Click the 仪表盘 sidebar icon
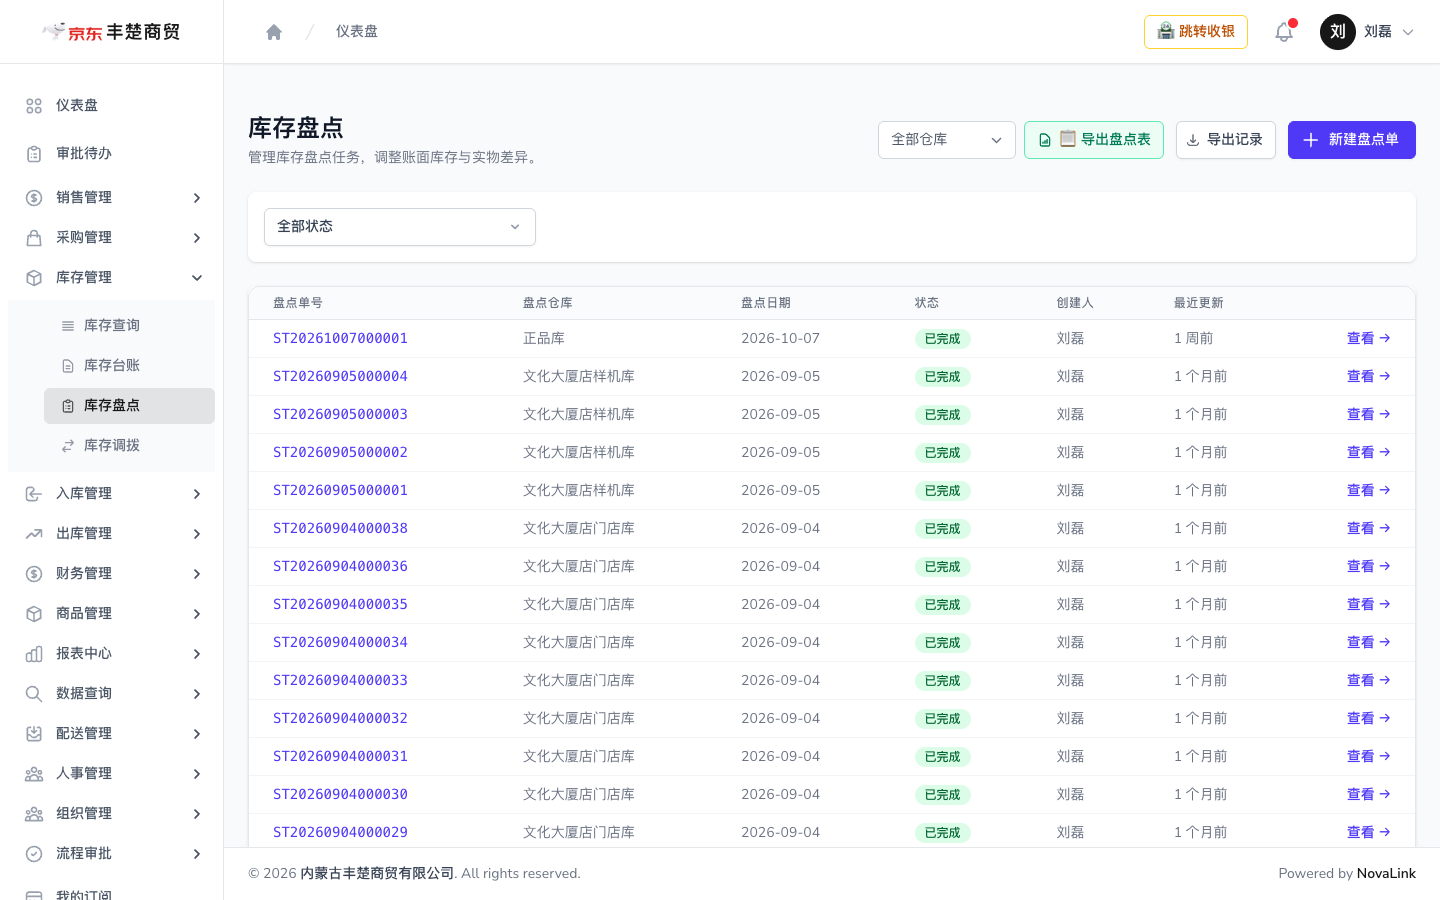The height and width of the screenshot is (900, 1440). tap(34, 106)
